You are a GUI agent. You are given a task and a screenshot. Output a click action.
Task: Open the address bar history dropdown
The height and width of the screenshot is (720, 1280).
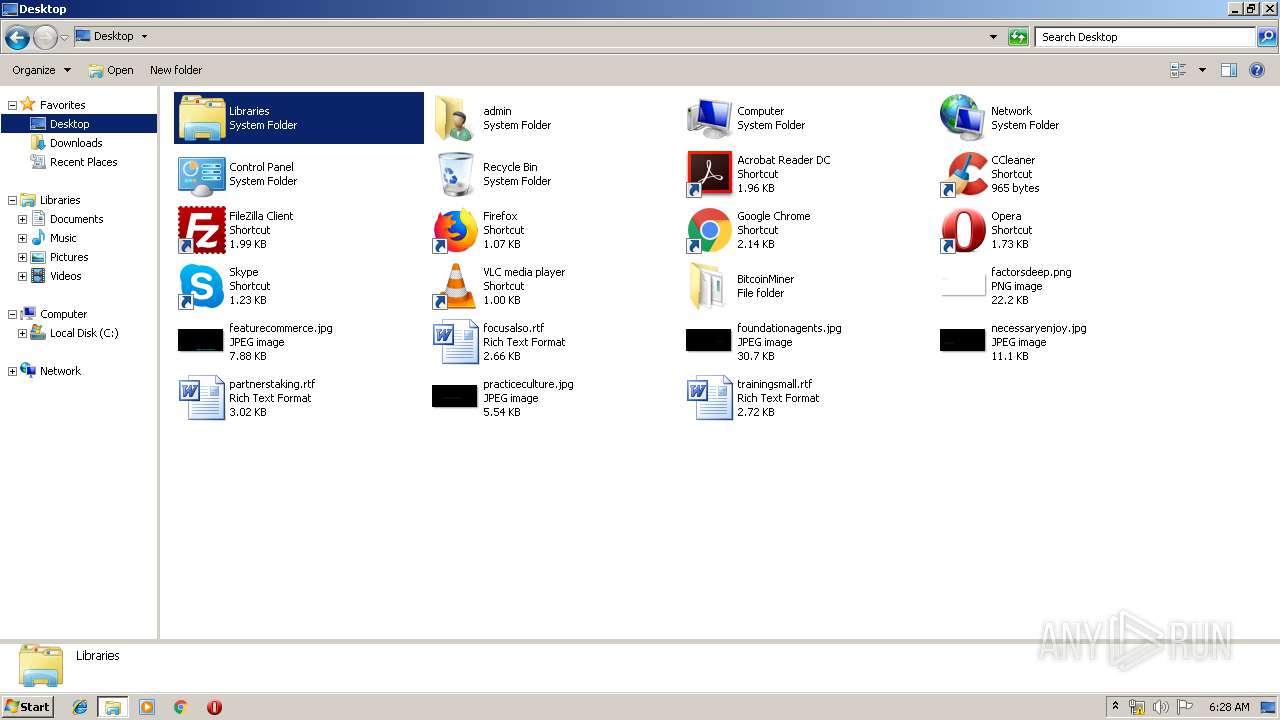tap(993, 37)
